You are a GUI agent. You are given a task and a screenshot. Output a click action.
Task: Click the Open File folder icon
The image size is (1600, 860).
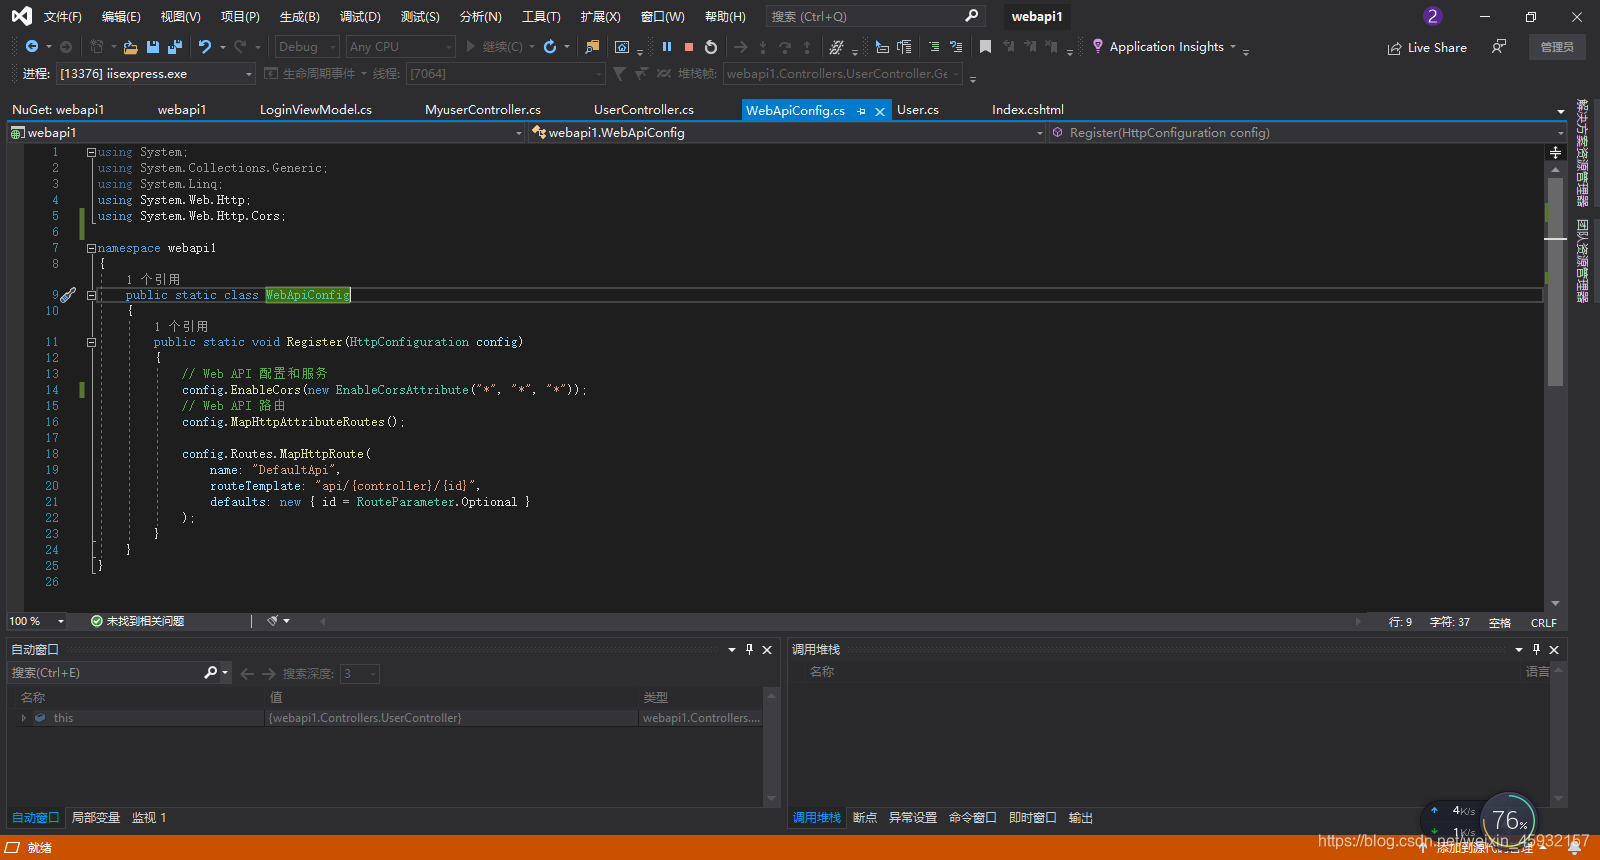(130, 47)
